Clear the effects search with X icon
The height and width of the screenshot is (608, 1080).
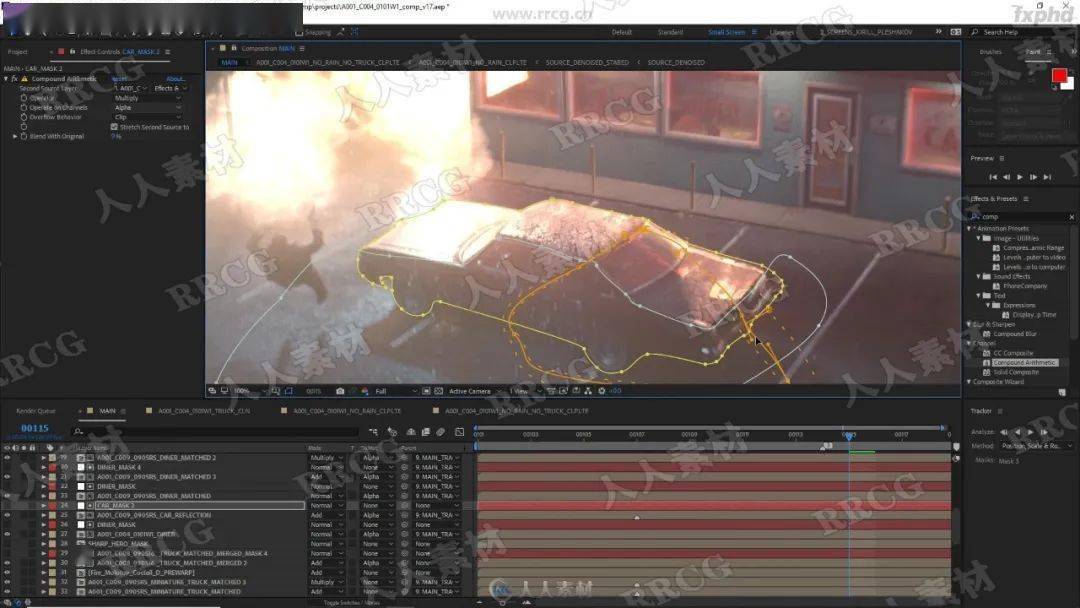tap(1071, 217)
